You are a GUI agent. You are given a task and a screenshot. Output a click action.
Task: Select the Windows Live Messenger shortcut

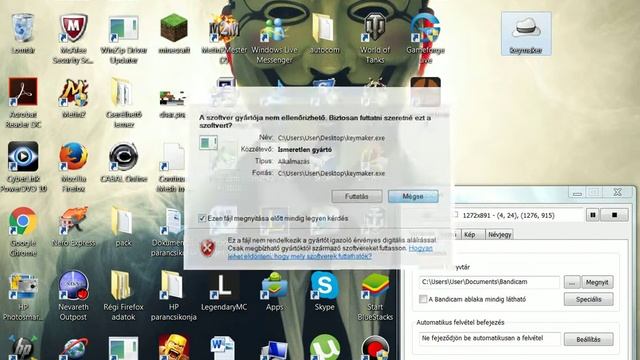point(274,39)
